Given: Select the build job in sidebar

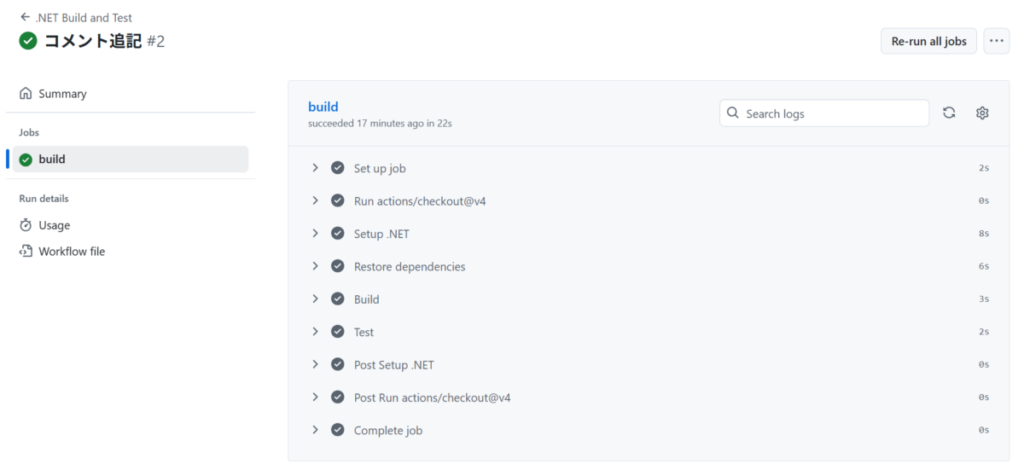Looking at the screenshot, I should (131, 159).
